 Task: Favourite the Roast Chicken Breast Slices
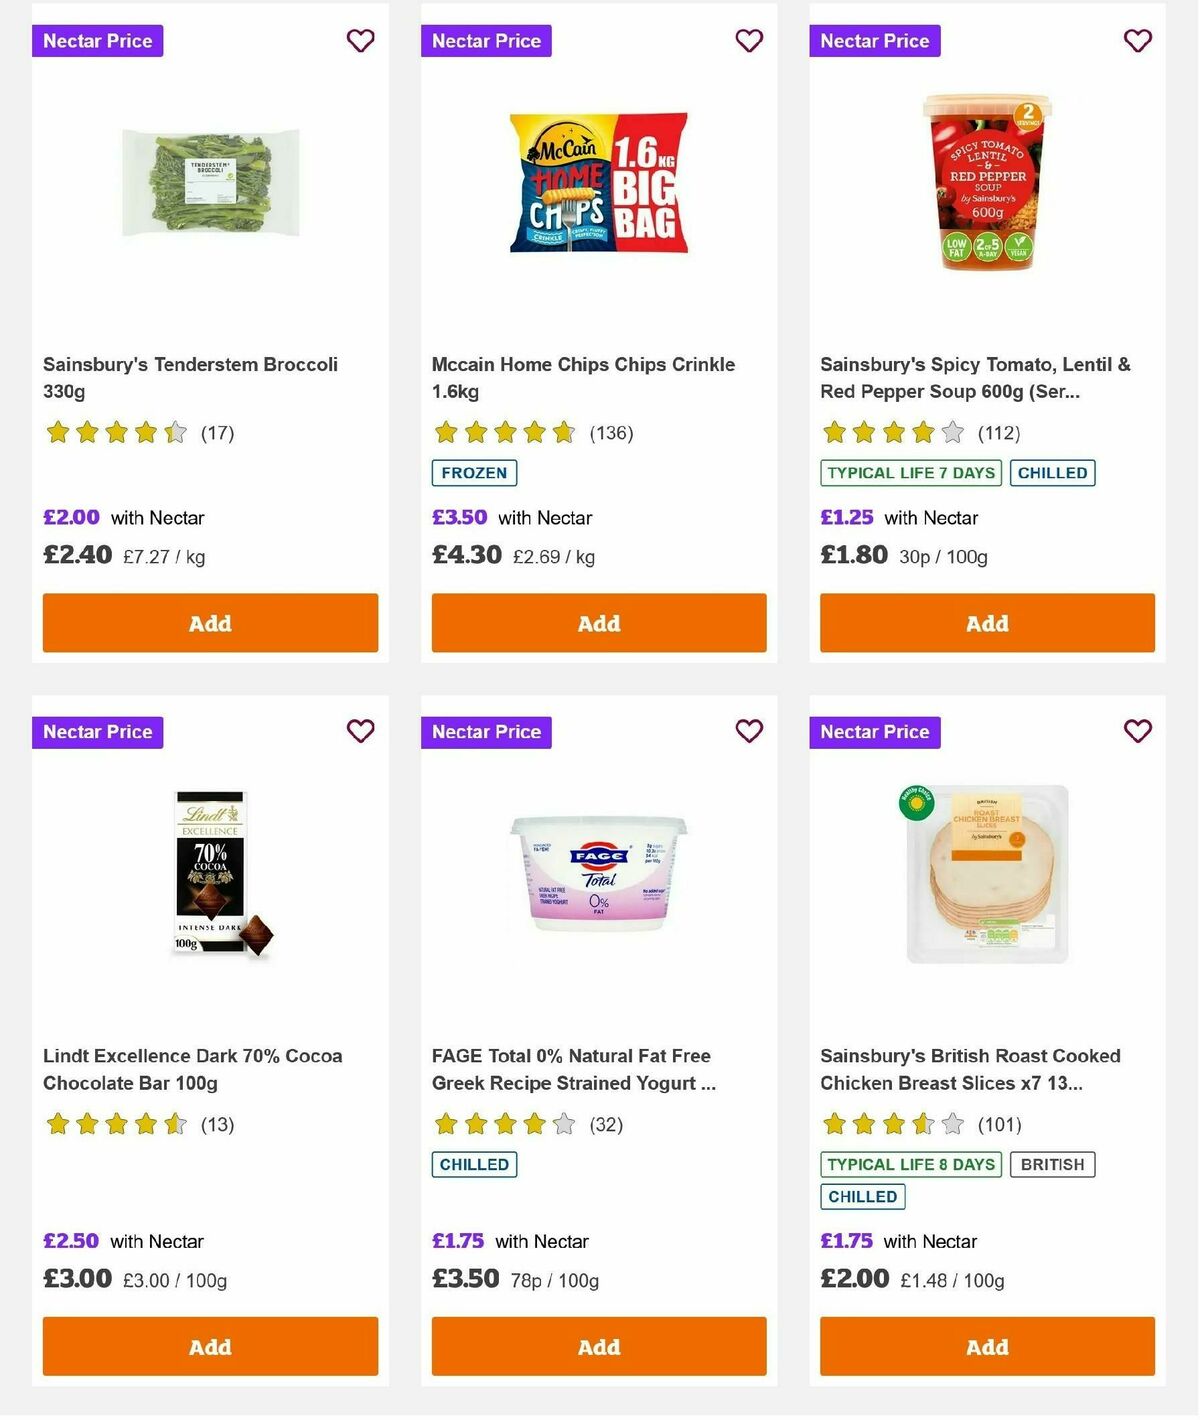[x=1137, y=731]
